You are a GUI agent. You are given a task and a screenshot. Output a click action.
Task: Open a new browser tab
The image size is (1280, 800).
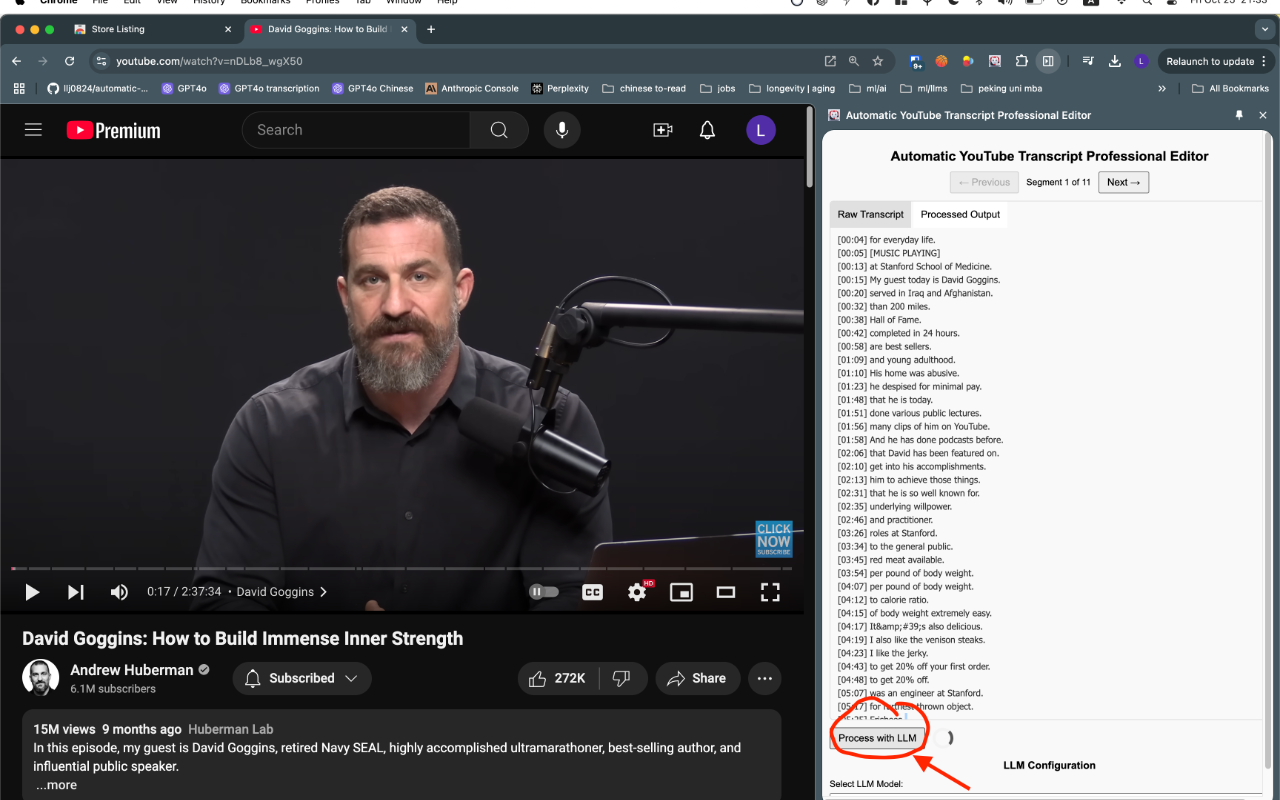pos(431,29)
